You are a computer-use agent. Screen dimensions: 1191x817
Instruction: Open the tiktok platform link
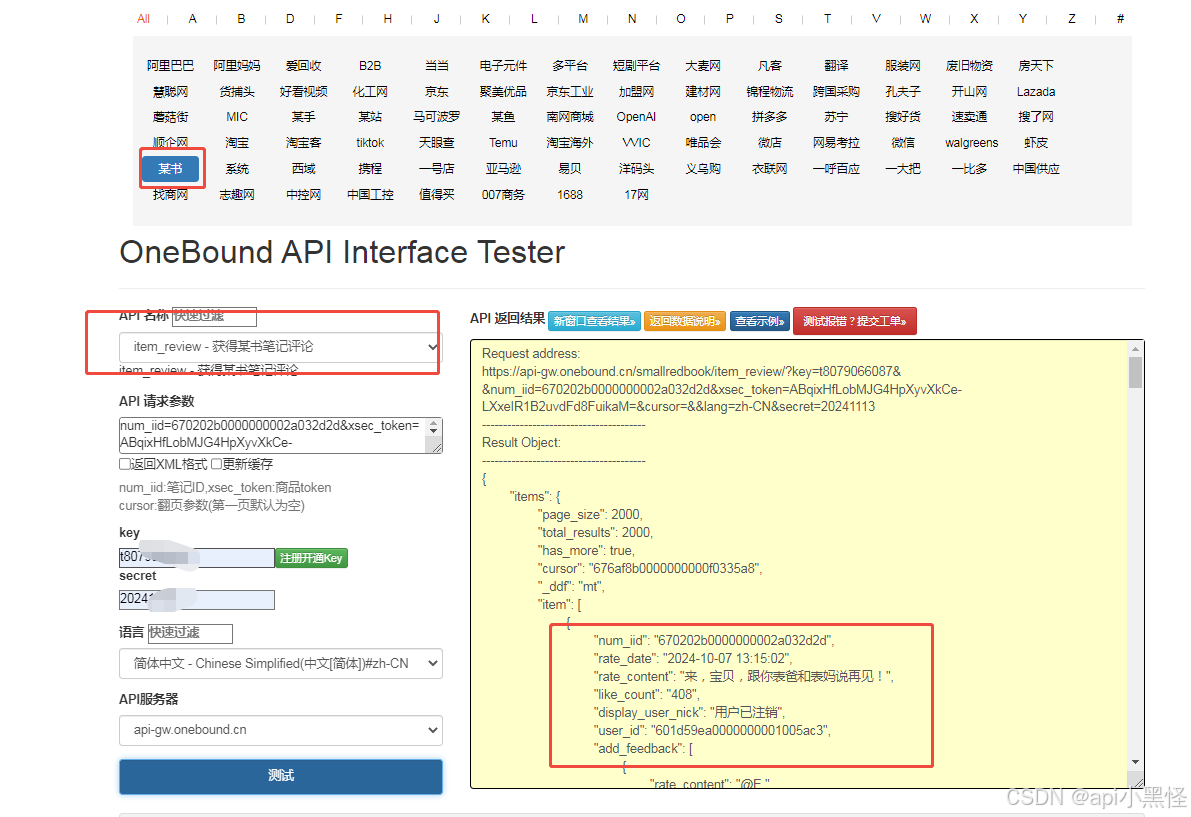point(370,143)
